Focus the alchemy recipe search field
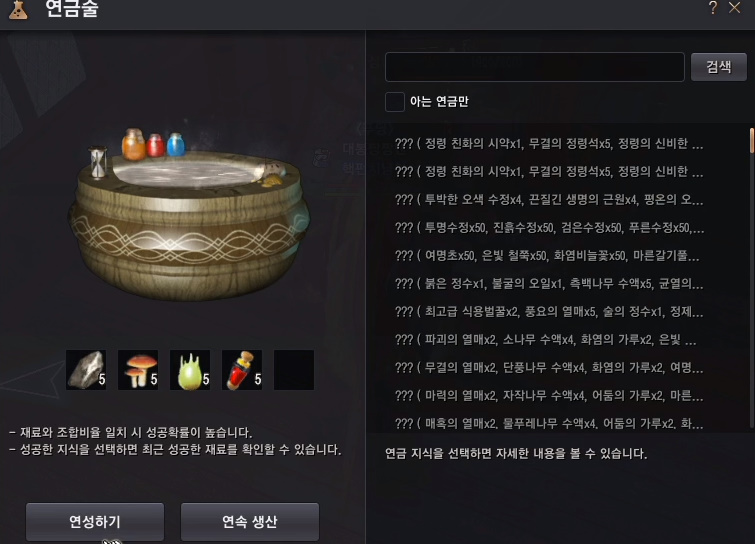This screenshot has height=544, width=755. [534, 67]
